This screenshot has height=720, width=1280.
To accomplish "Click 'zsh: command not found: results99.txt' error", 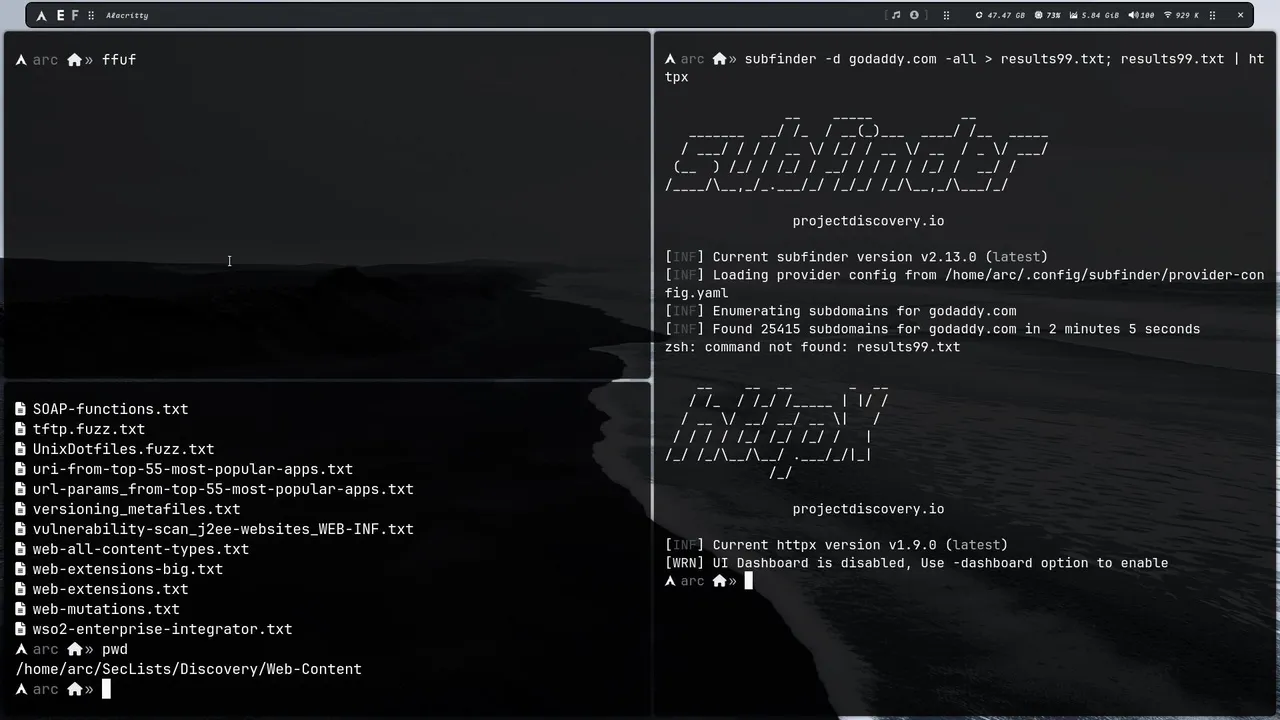I will point(812,347).
